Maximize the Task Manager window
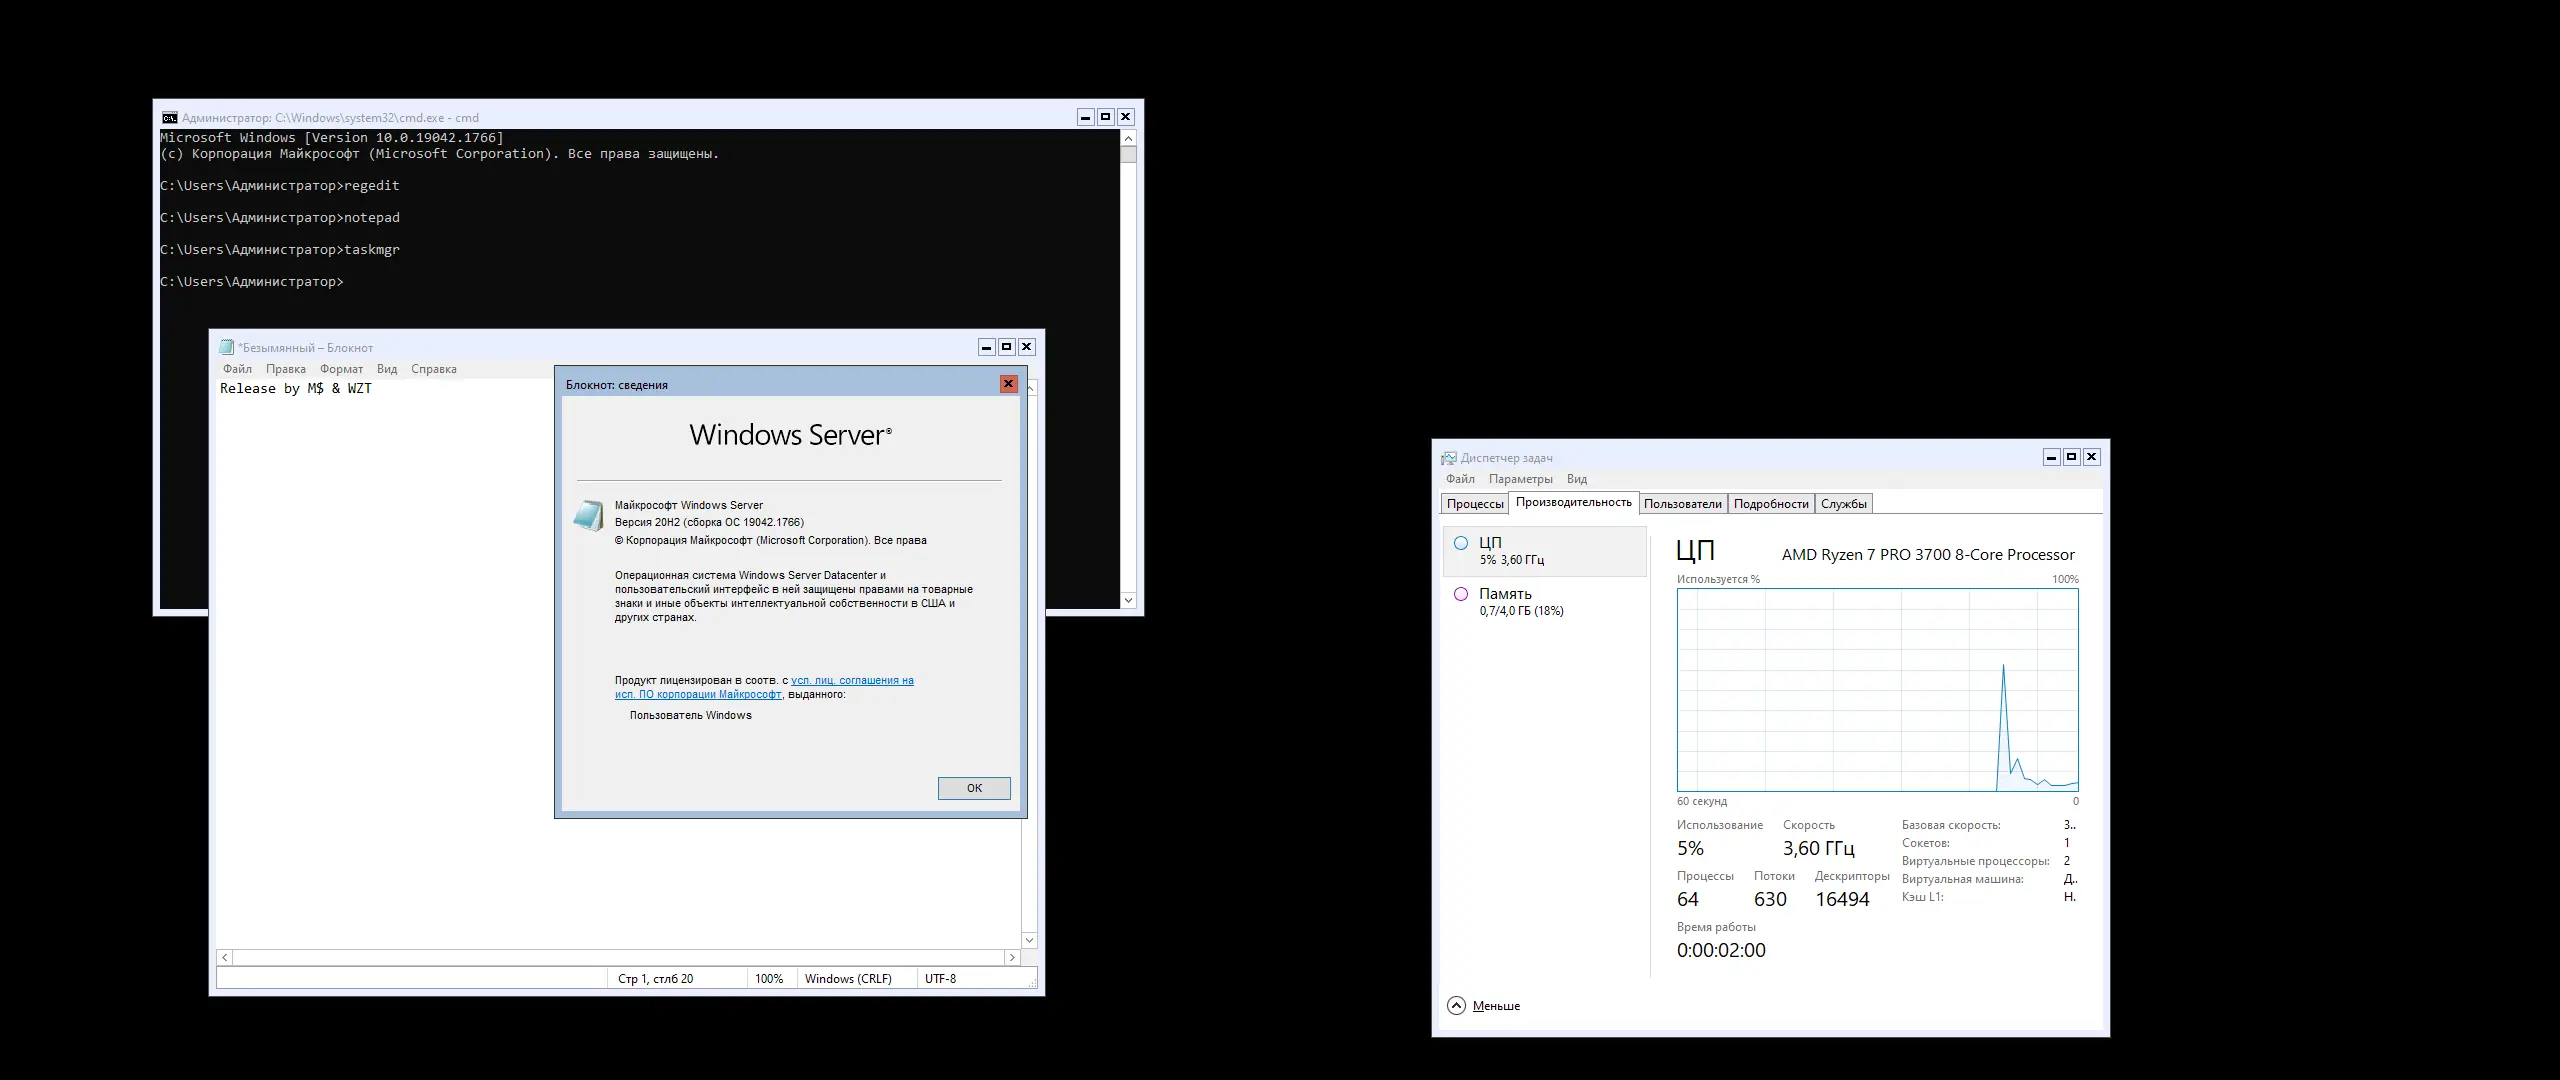Image resolution: width=2560 pixels, height=1080 pixels. (2071, 457)
